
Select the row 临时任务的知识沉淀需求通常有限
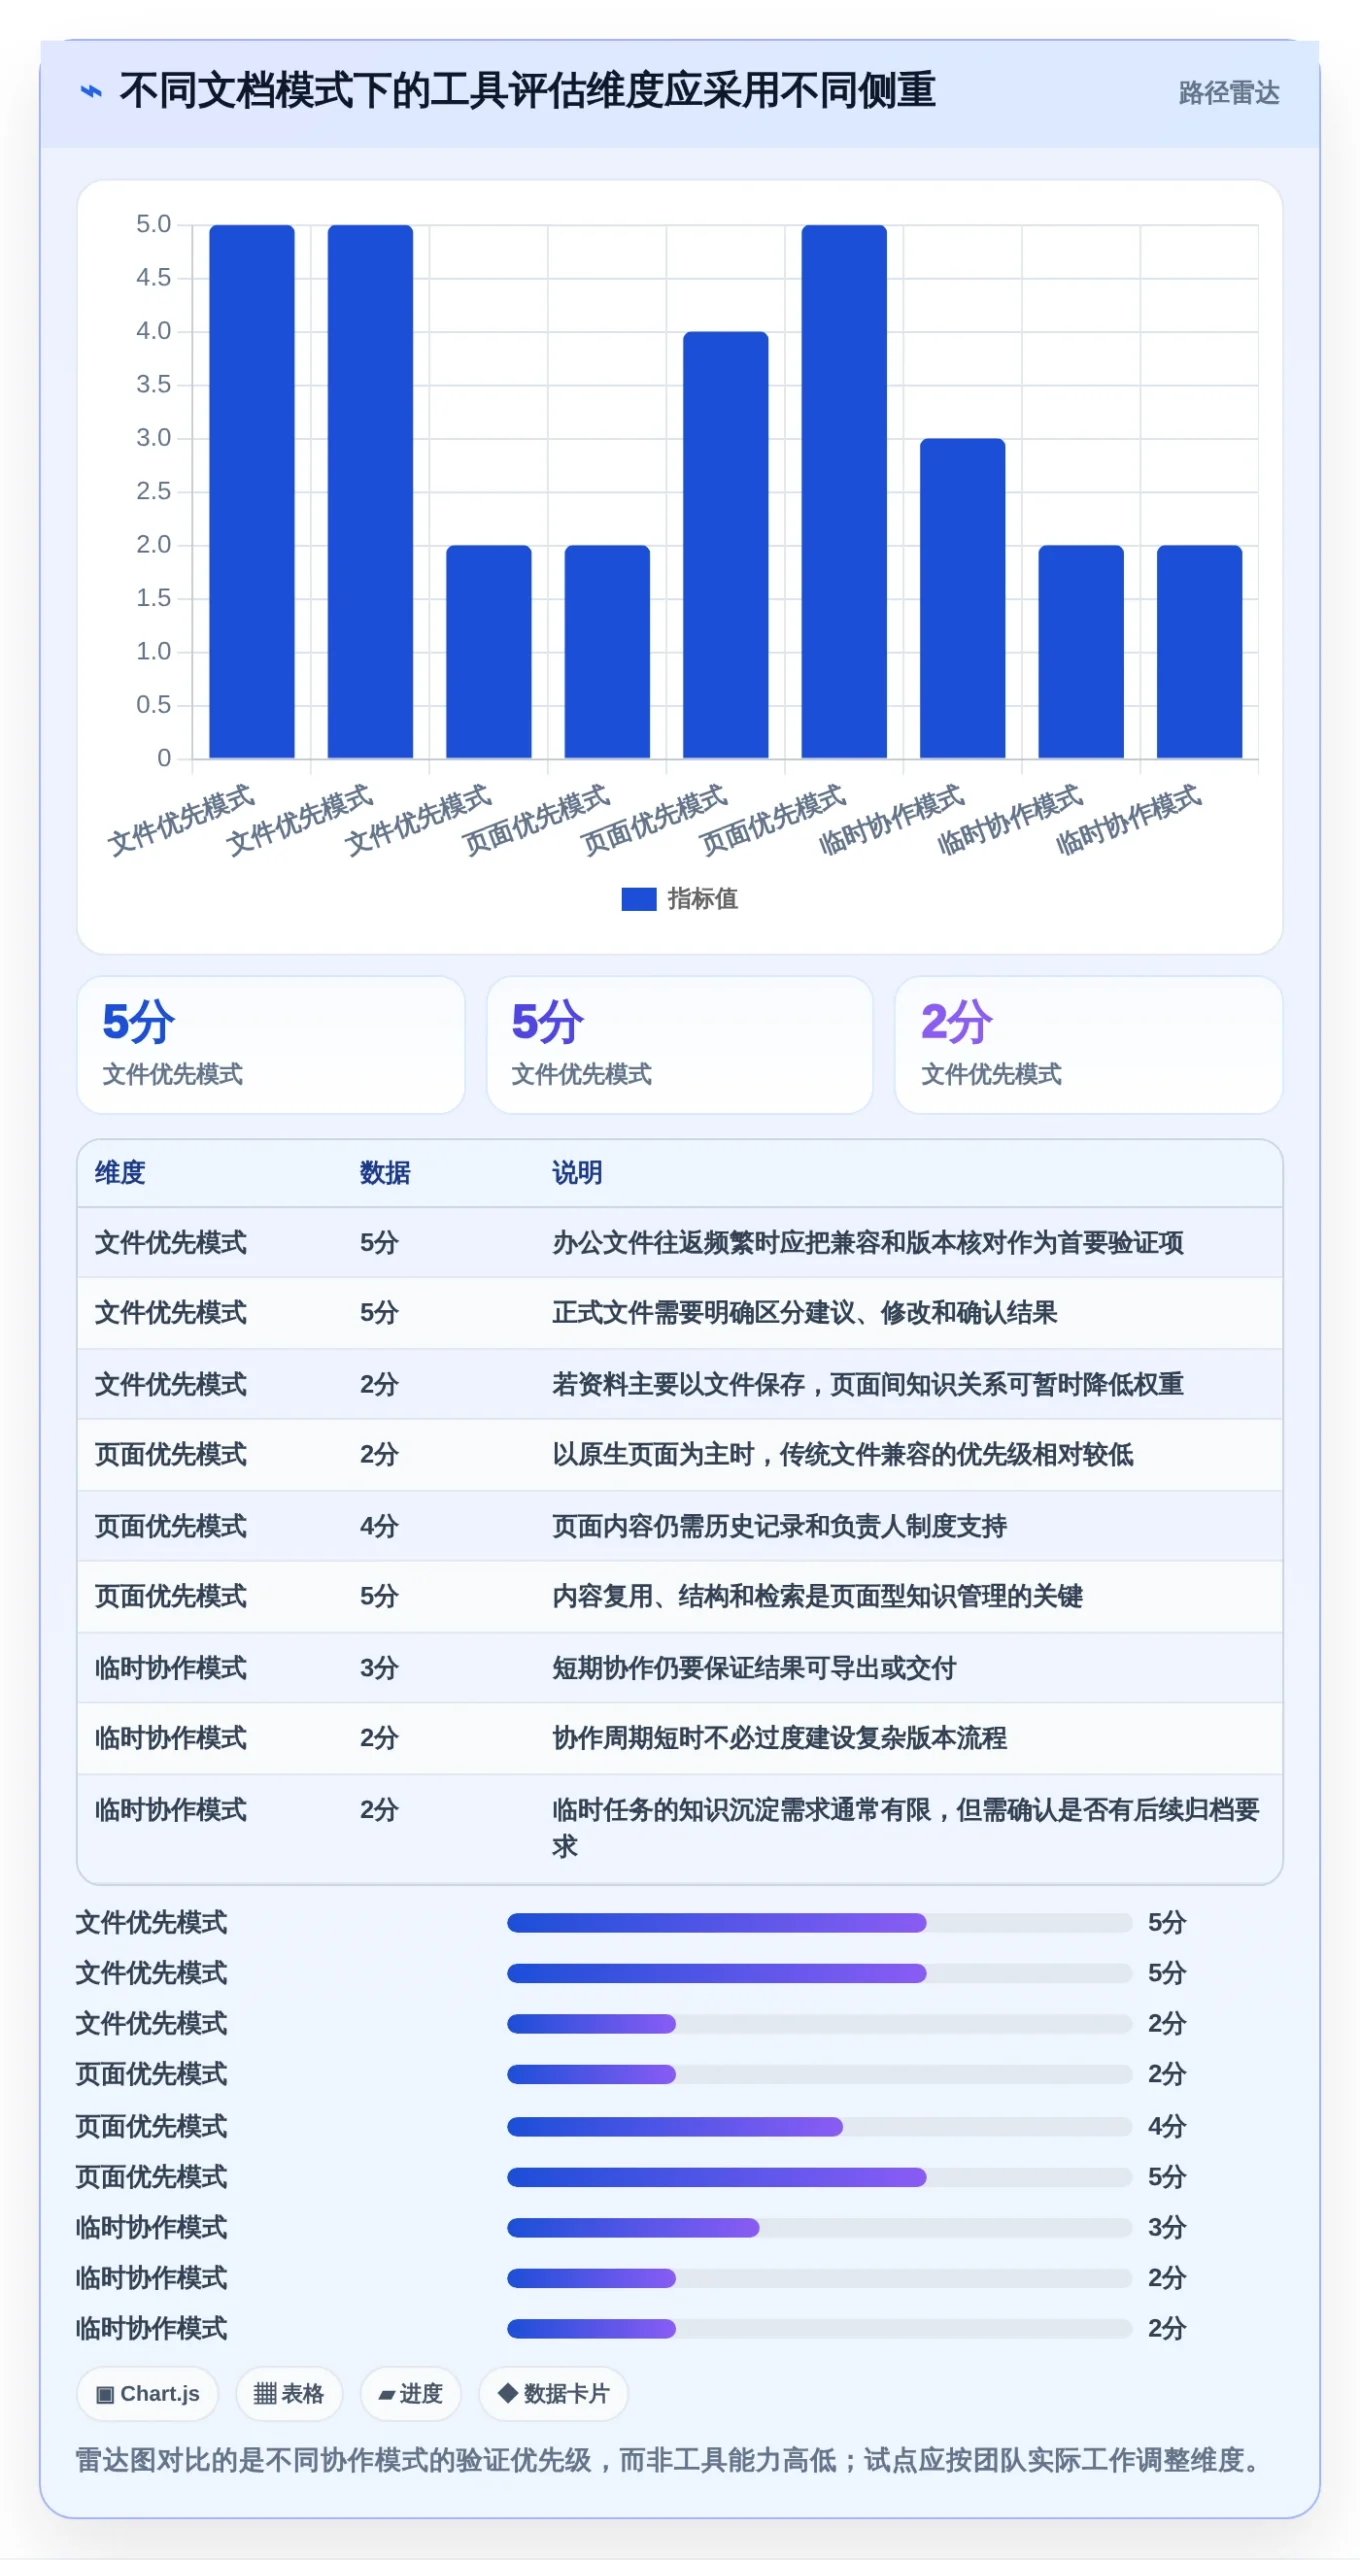[680, 1829]
